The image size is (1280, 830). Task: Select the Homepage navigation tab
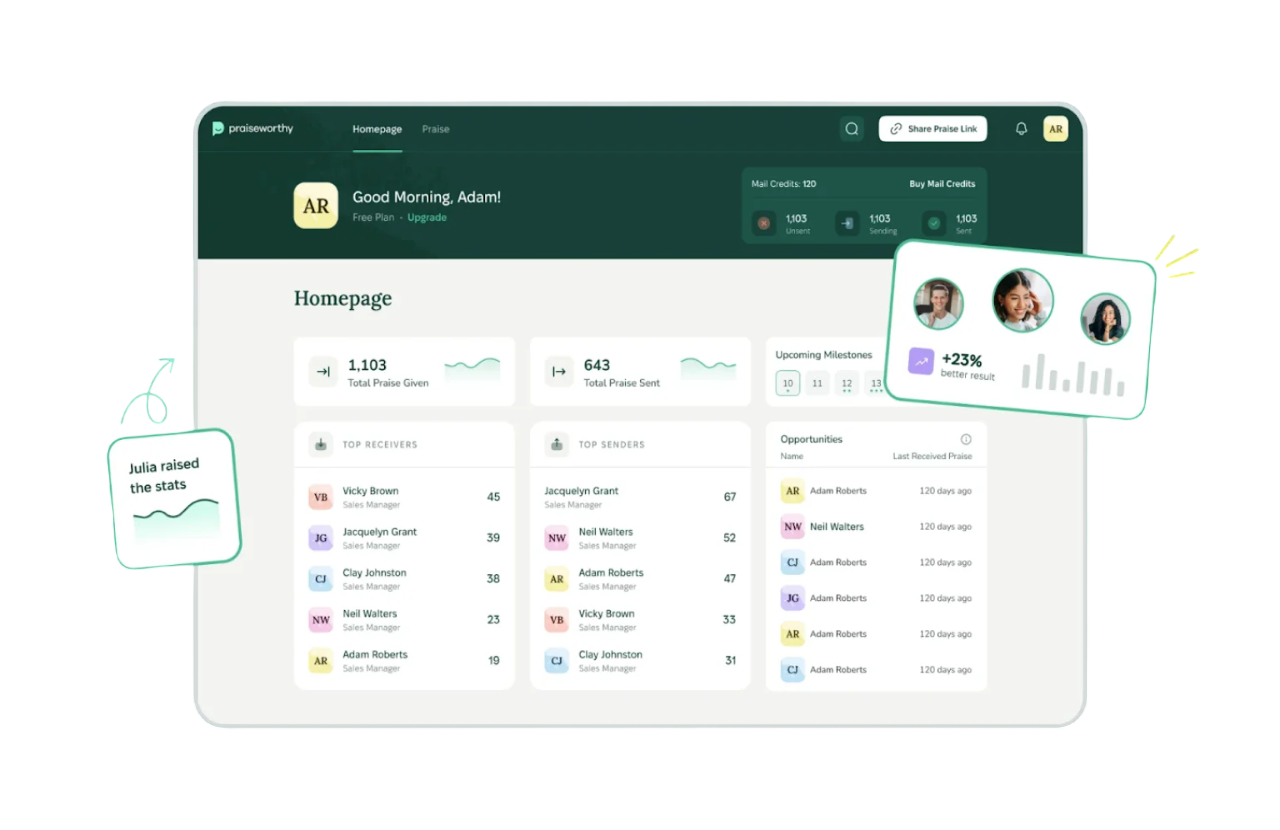coord(377,128)
